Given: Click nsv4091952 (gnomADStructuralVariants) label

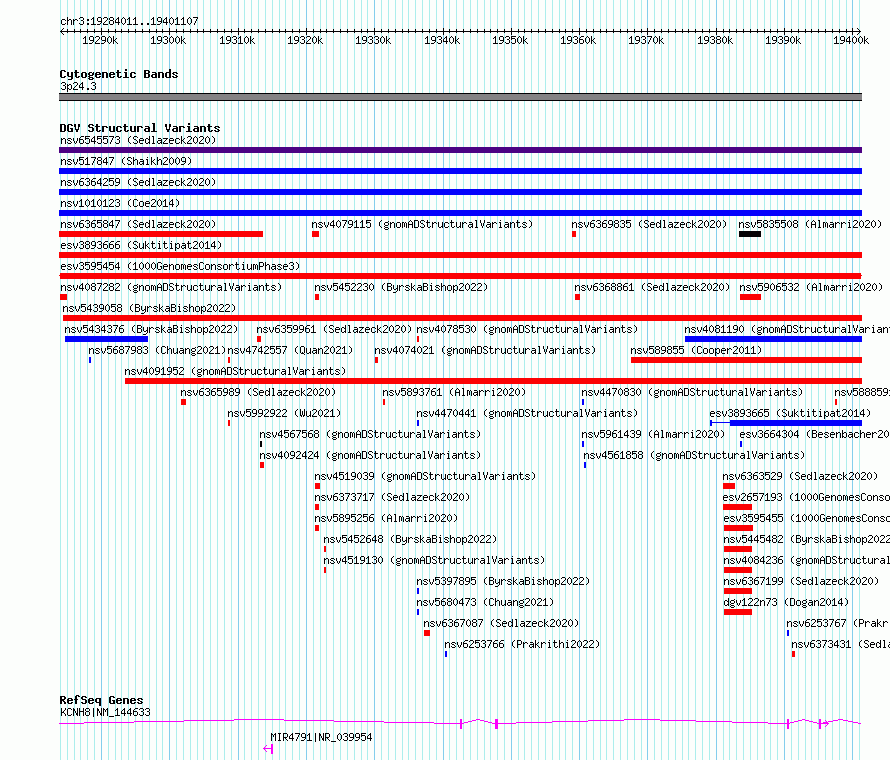Looking at the screenshot, I should [235, 371].
